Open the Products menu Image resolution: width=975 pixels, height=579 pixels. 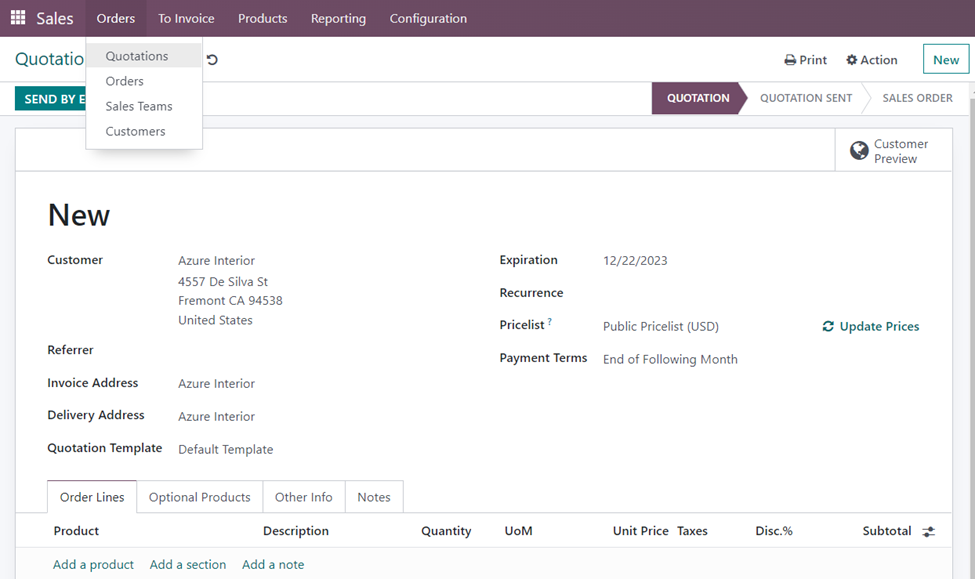coord(262,18)
